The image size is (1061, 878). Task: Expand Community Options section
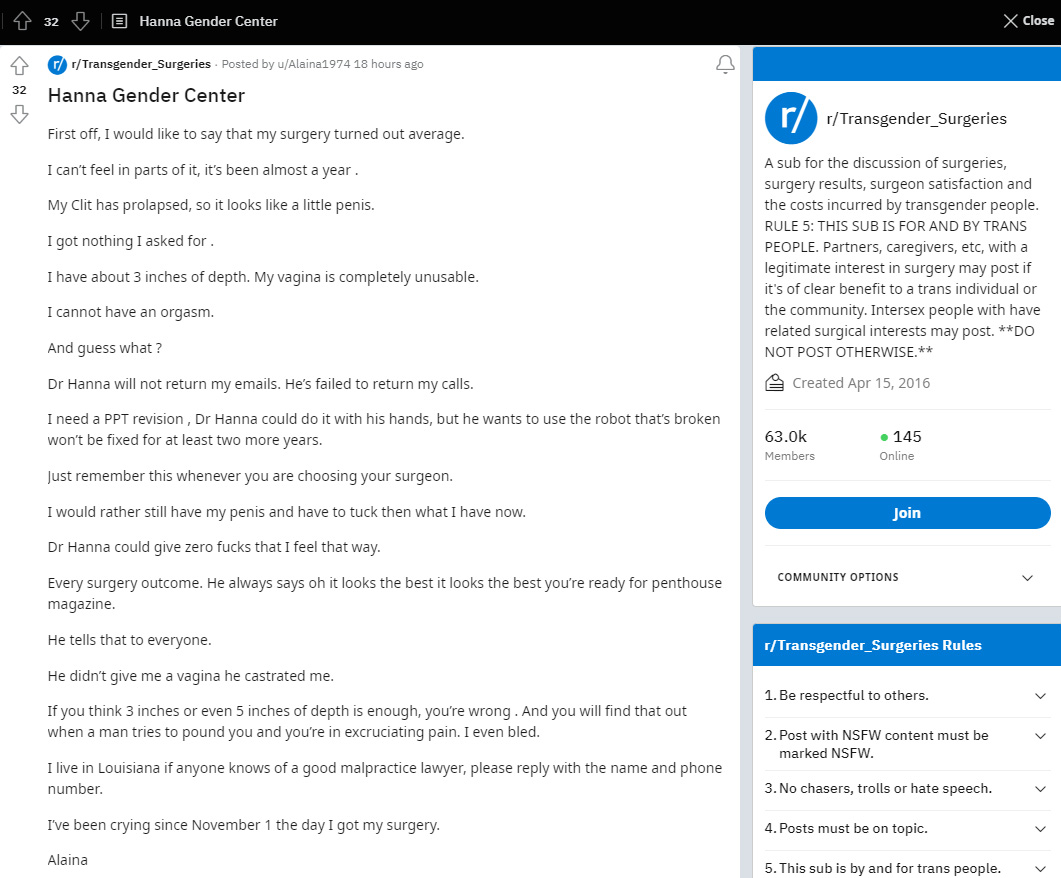(906, 577)
